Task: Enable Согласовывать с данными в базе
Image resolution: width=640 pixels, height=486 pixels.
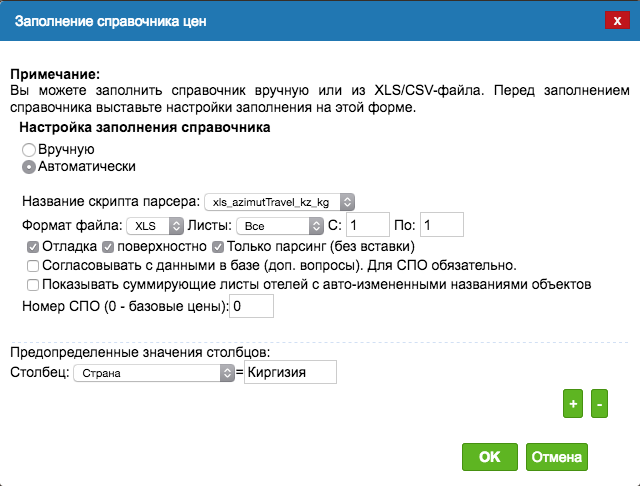Action: (x=33, y=266)
